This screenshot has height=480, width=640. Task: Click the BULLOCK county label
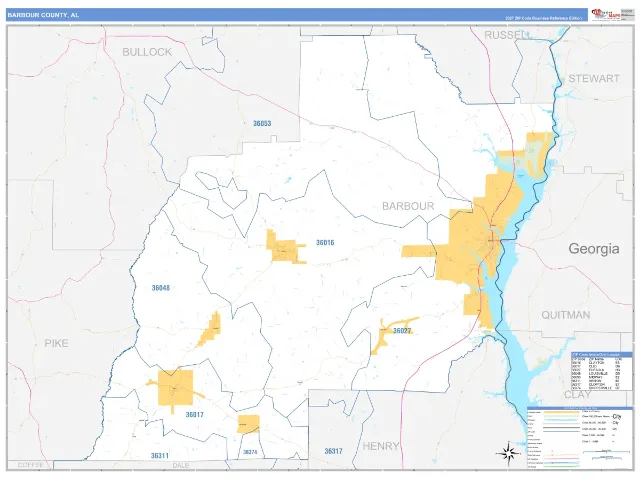pos(147,52)
